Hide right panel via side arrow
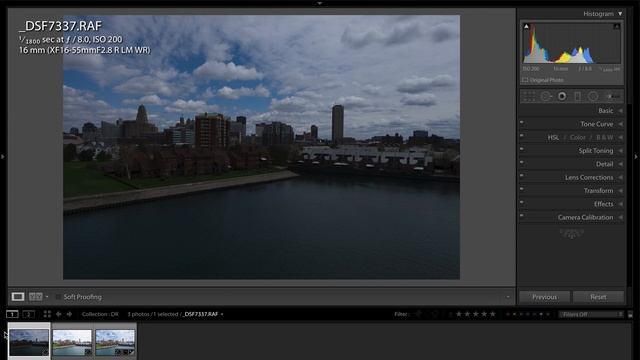This screenshot has width=640, height=360. point(636,156)
